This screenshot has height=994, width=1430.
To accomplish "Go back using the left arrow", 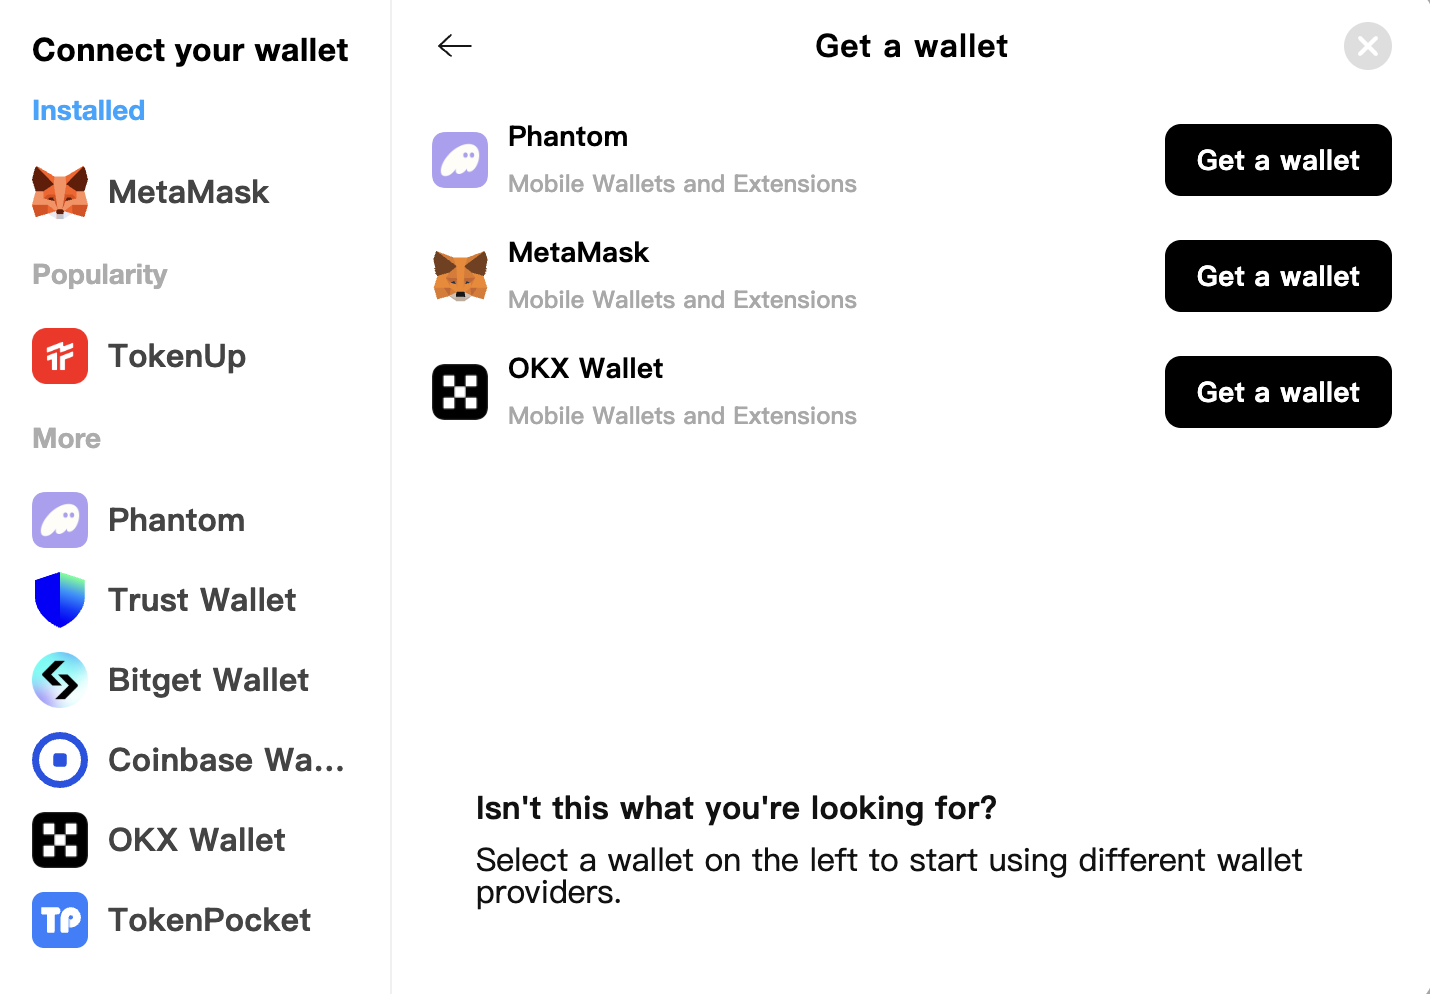I will click(455, 46).
